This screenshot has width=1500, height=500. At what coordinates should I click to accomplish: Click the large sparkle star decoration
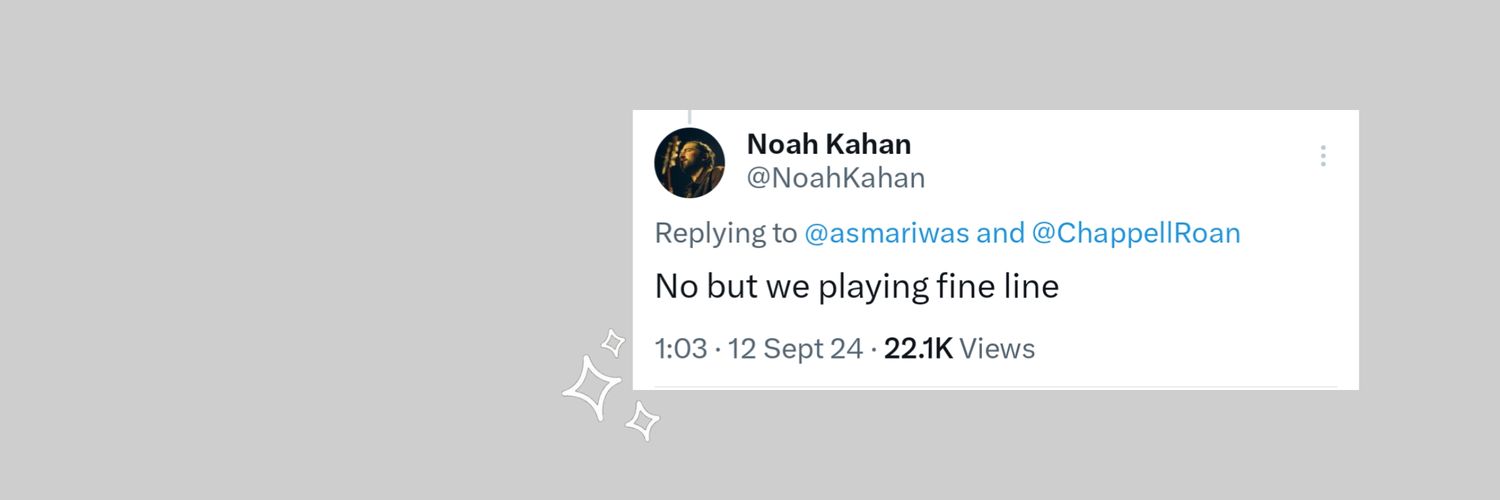(x=592, y=388)
